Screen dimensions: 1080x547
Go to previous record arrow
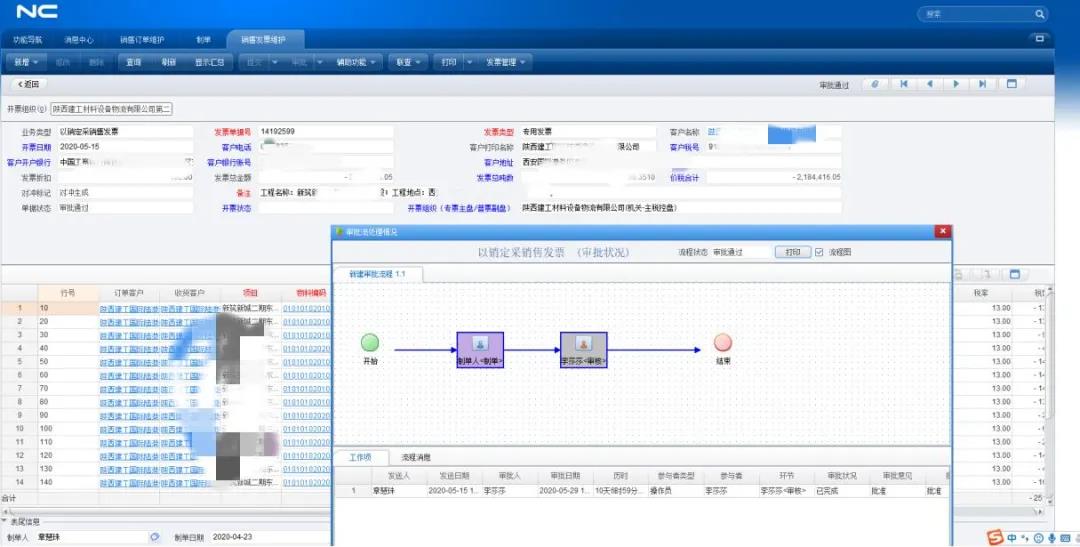(x=930, y=83)
